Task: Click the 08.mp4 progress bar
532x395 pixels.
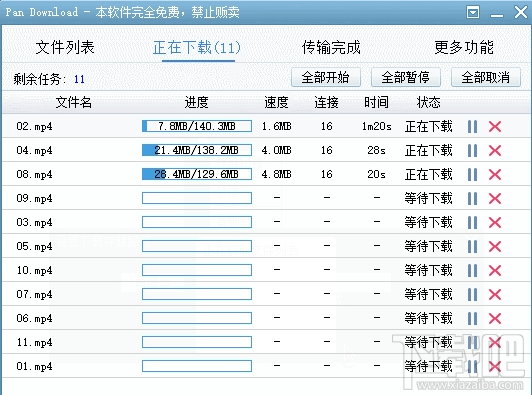Action: click(x=197, y=174)
